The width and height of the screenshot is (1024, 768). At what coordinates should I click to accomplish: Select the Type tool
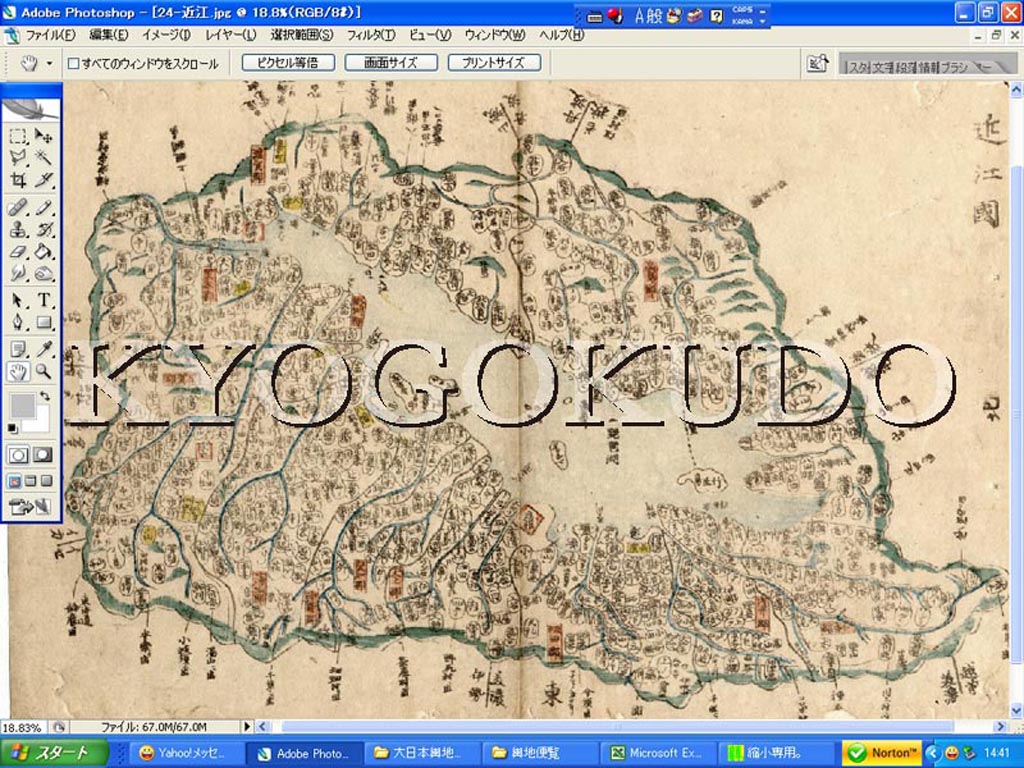43,300
